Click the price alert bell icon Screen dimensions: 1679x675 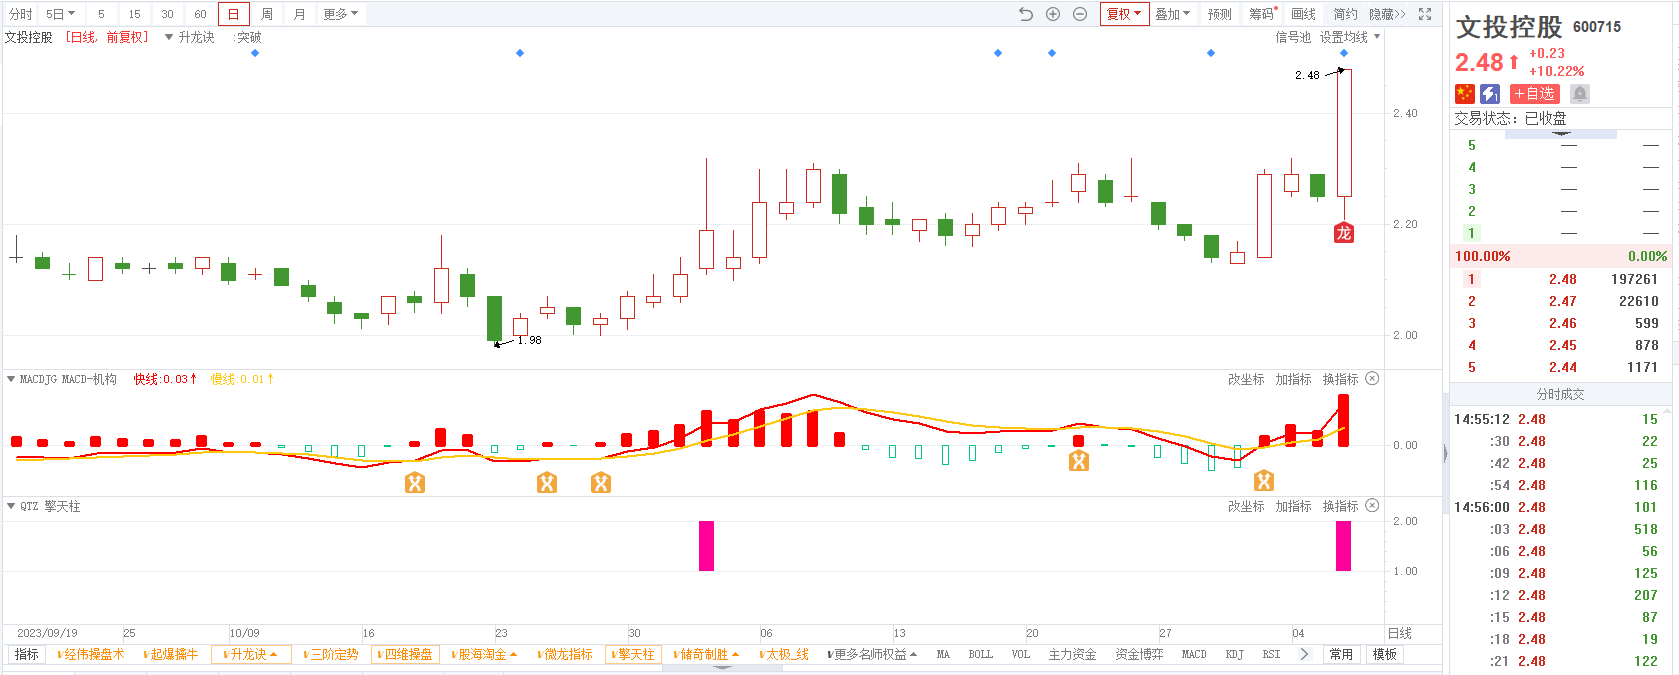coord(1580,93)
